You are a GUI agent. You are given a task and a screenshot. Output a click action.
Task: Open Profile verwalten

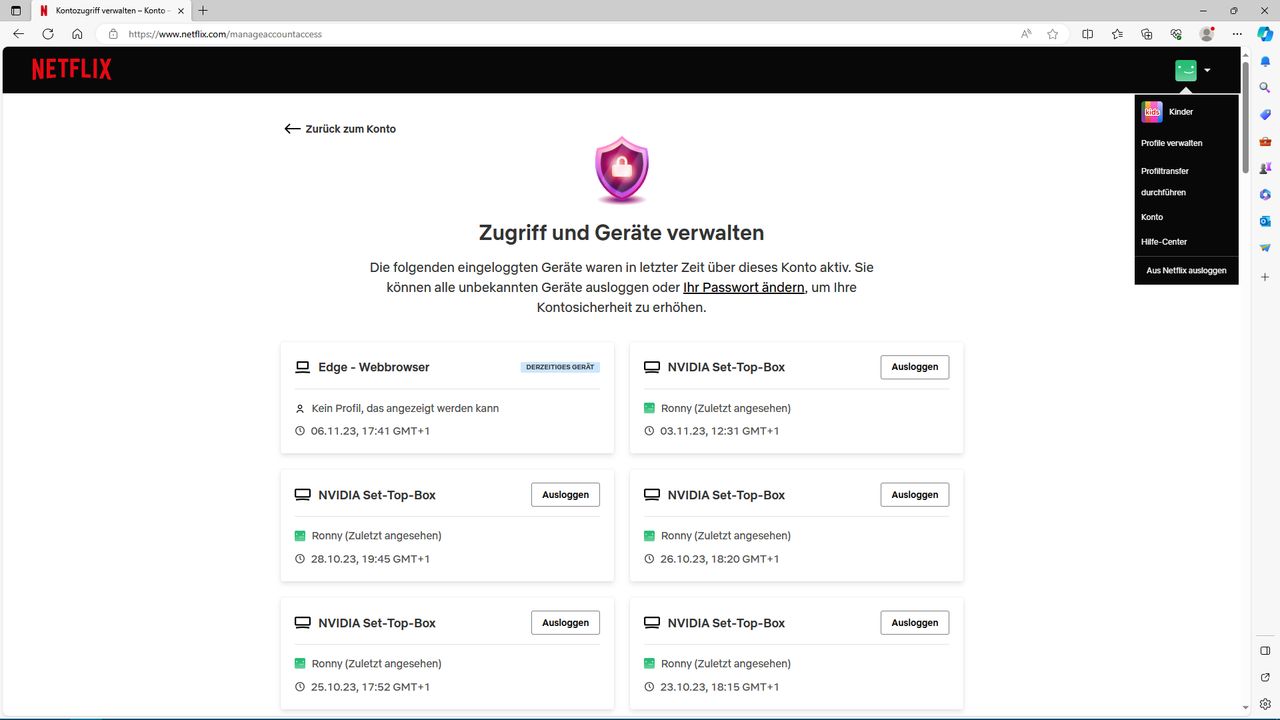[1171, 143]
